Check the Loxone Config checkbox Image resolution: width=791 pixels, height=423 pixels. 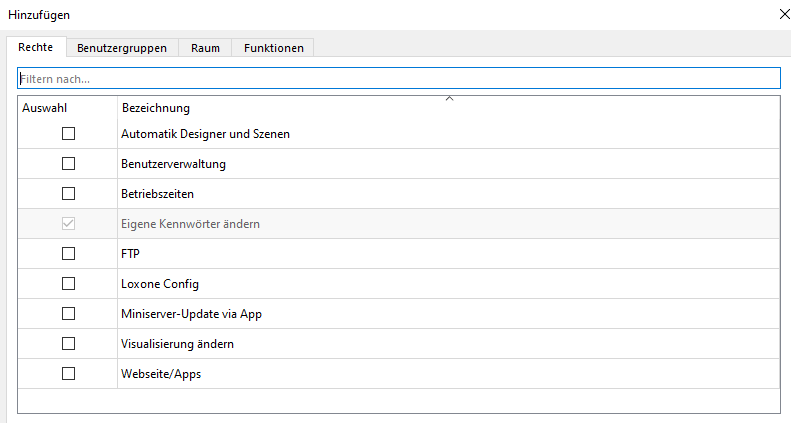[69, 283]
